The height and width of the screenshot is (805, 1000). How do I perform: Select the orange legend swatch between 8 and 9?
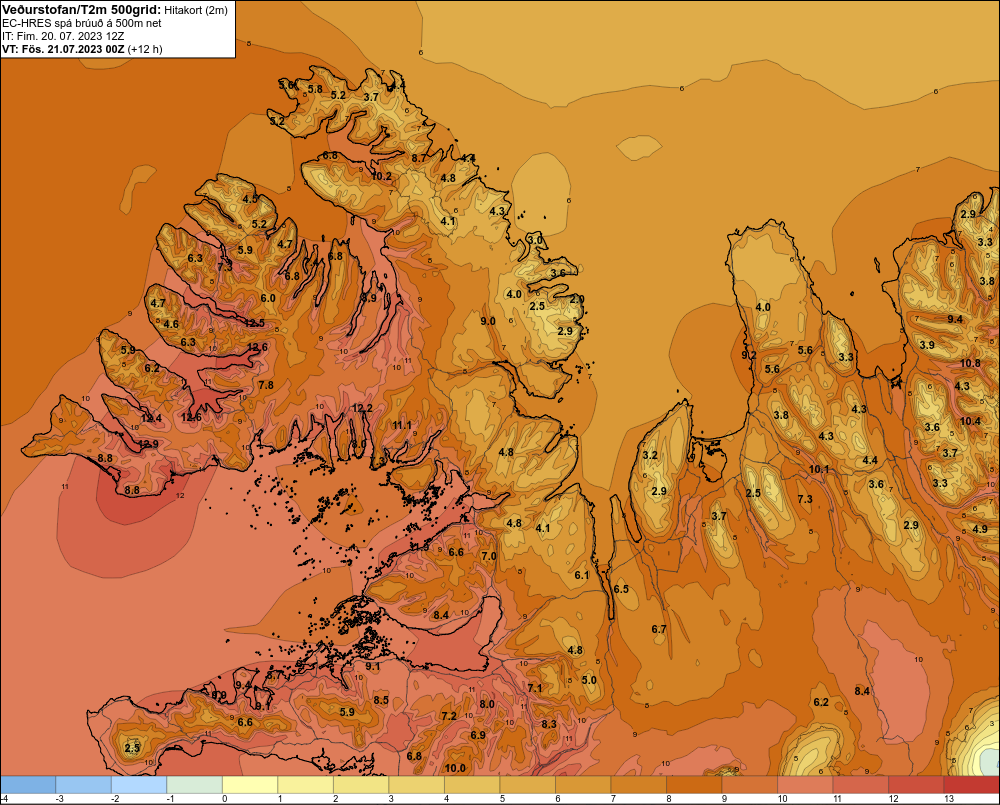[x=694, y=785]
